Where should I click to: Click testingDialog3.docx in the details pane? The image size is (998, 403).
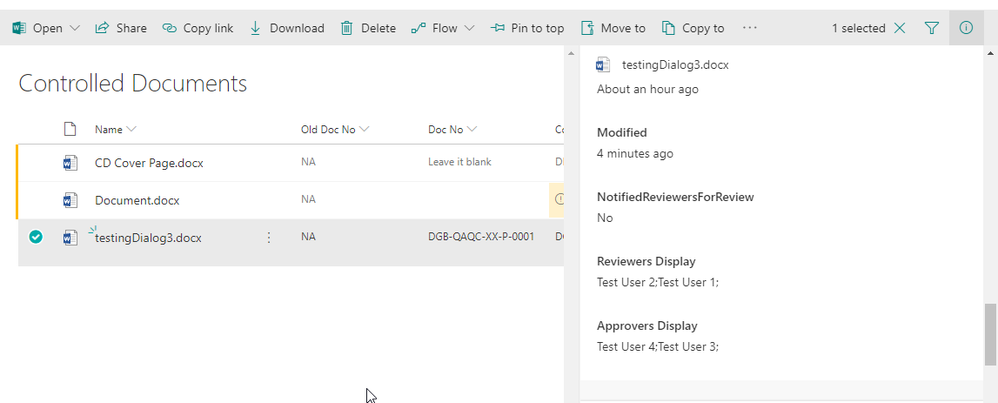[x=675, y=64]
